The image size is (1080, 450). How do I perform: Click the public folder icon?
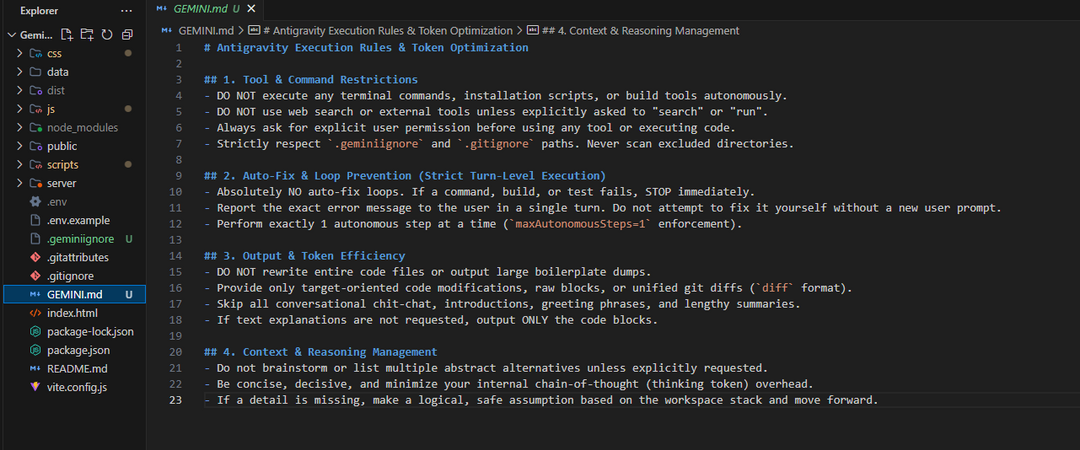point(35,147)
